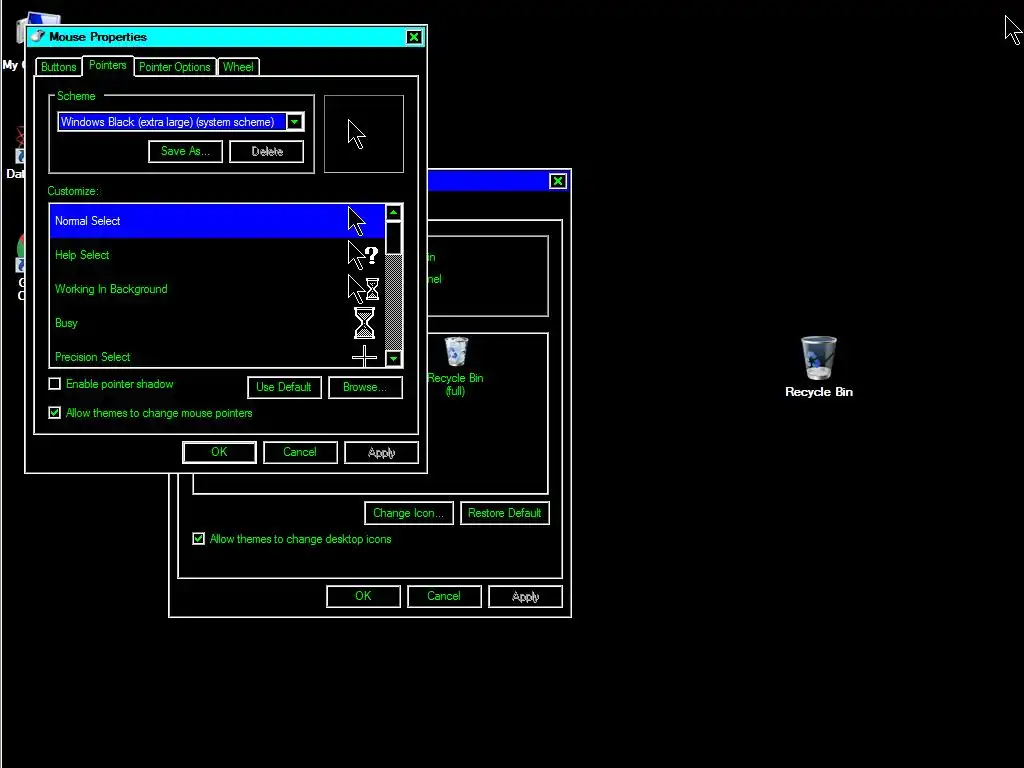This screenshot has height=768, width=1024.
Task: Open the Scheme dropdown arrow
Action: pyautogui.click(x=295, y=121)
